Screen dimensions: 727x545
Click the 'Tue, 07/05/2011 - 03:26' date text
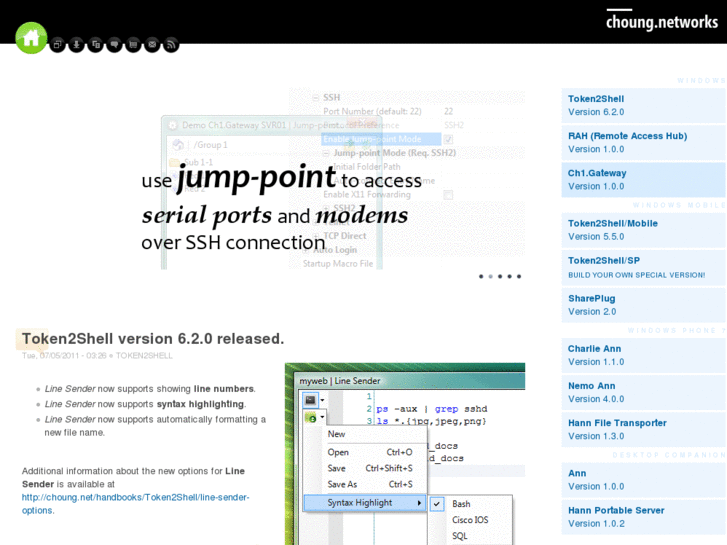click(64, 356)
